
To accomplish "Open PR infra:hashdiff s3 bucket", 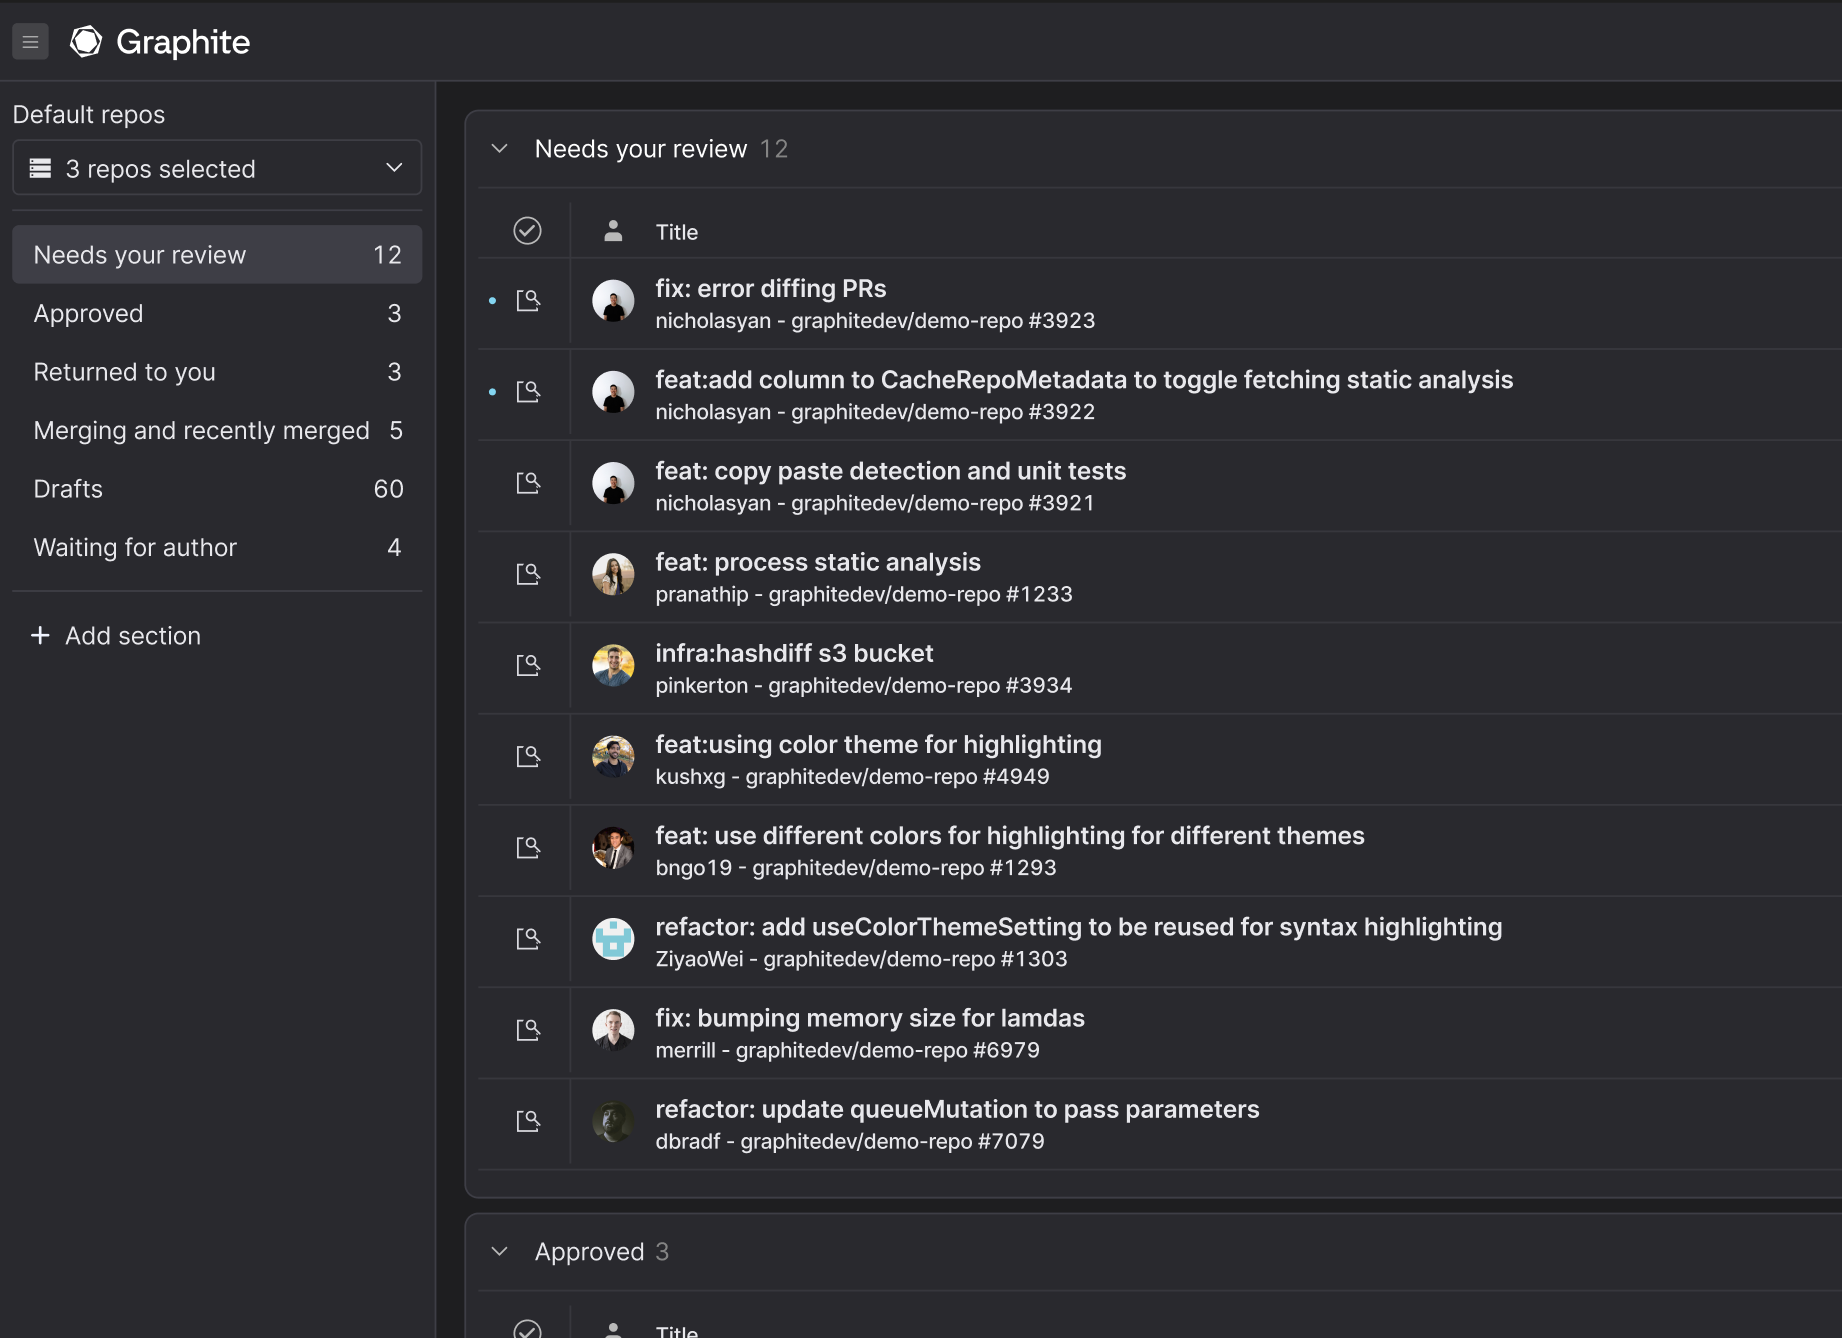I will (x=794, y=653).
